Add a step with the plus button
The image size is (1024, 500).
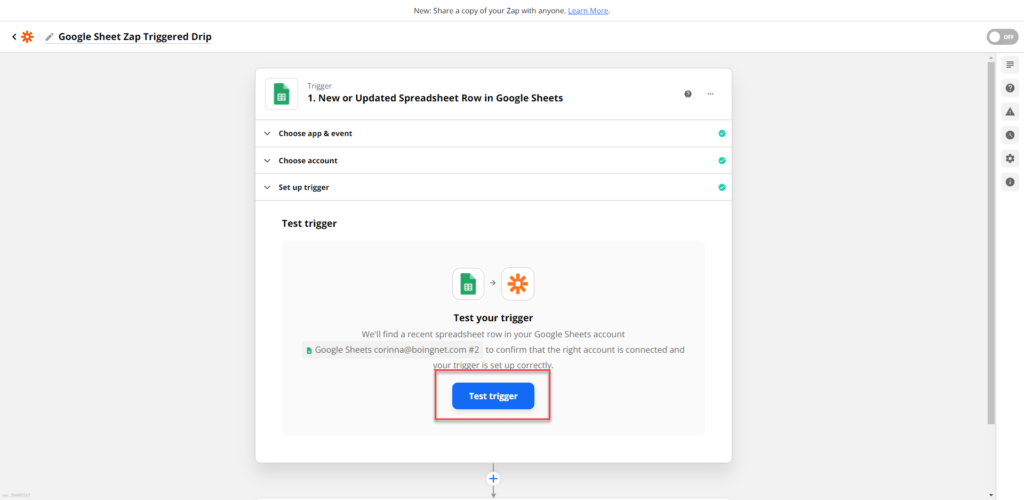tap(493, 478)
